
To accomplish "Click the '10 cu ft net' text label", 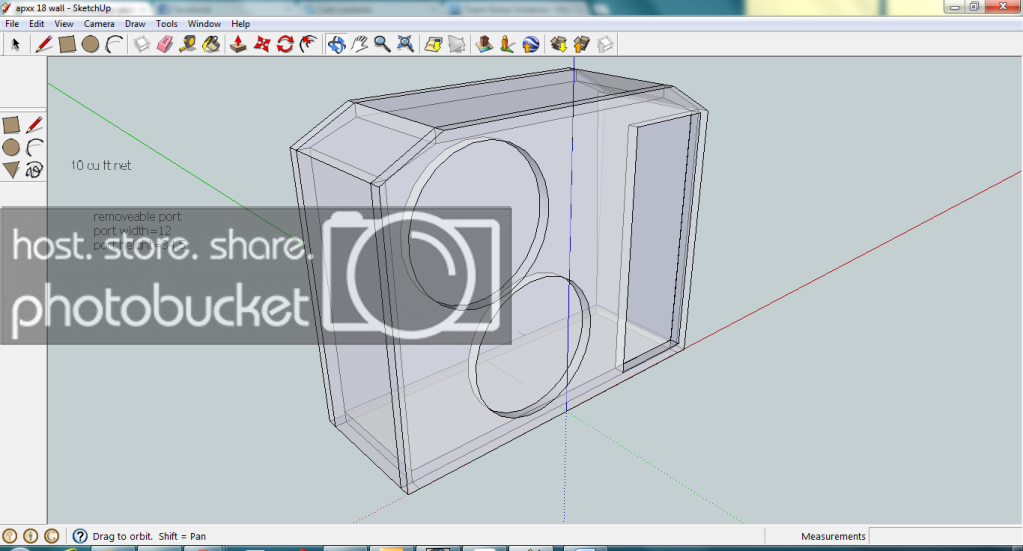I will pyautogui.click(x=101, y=166).
